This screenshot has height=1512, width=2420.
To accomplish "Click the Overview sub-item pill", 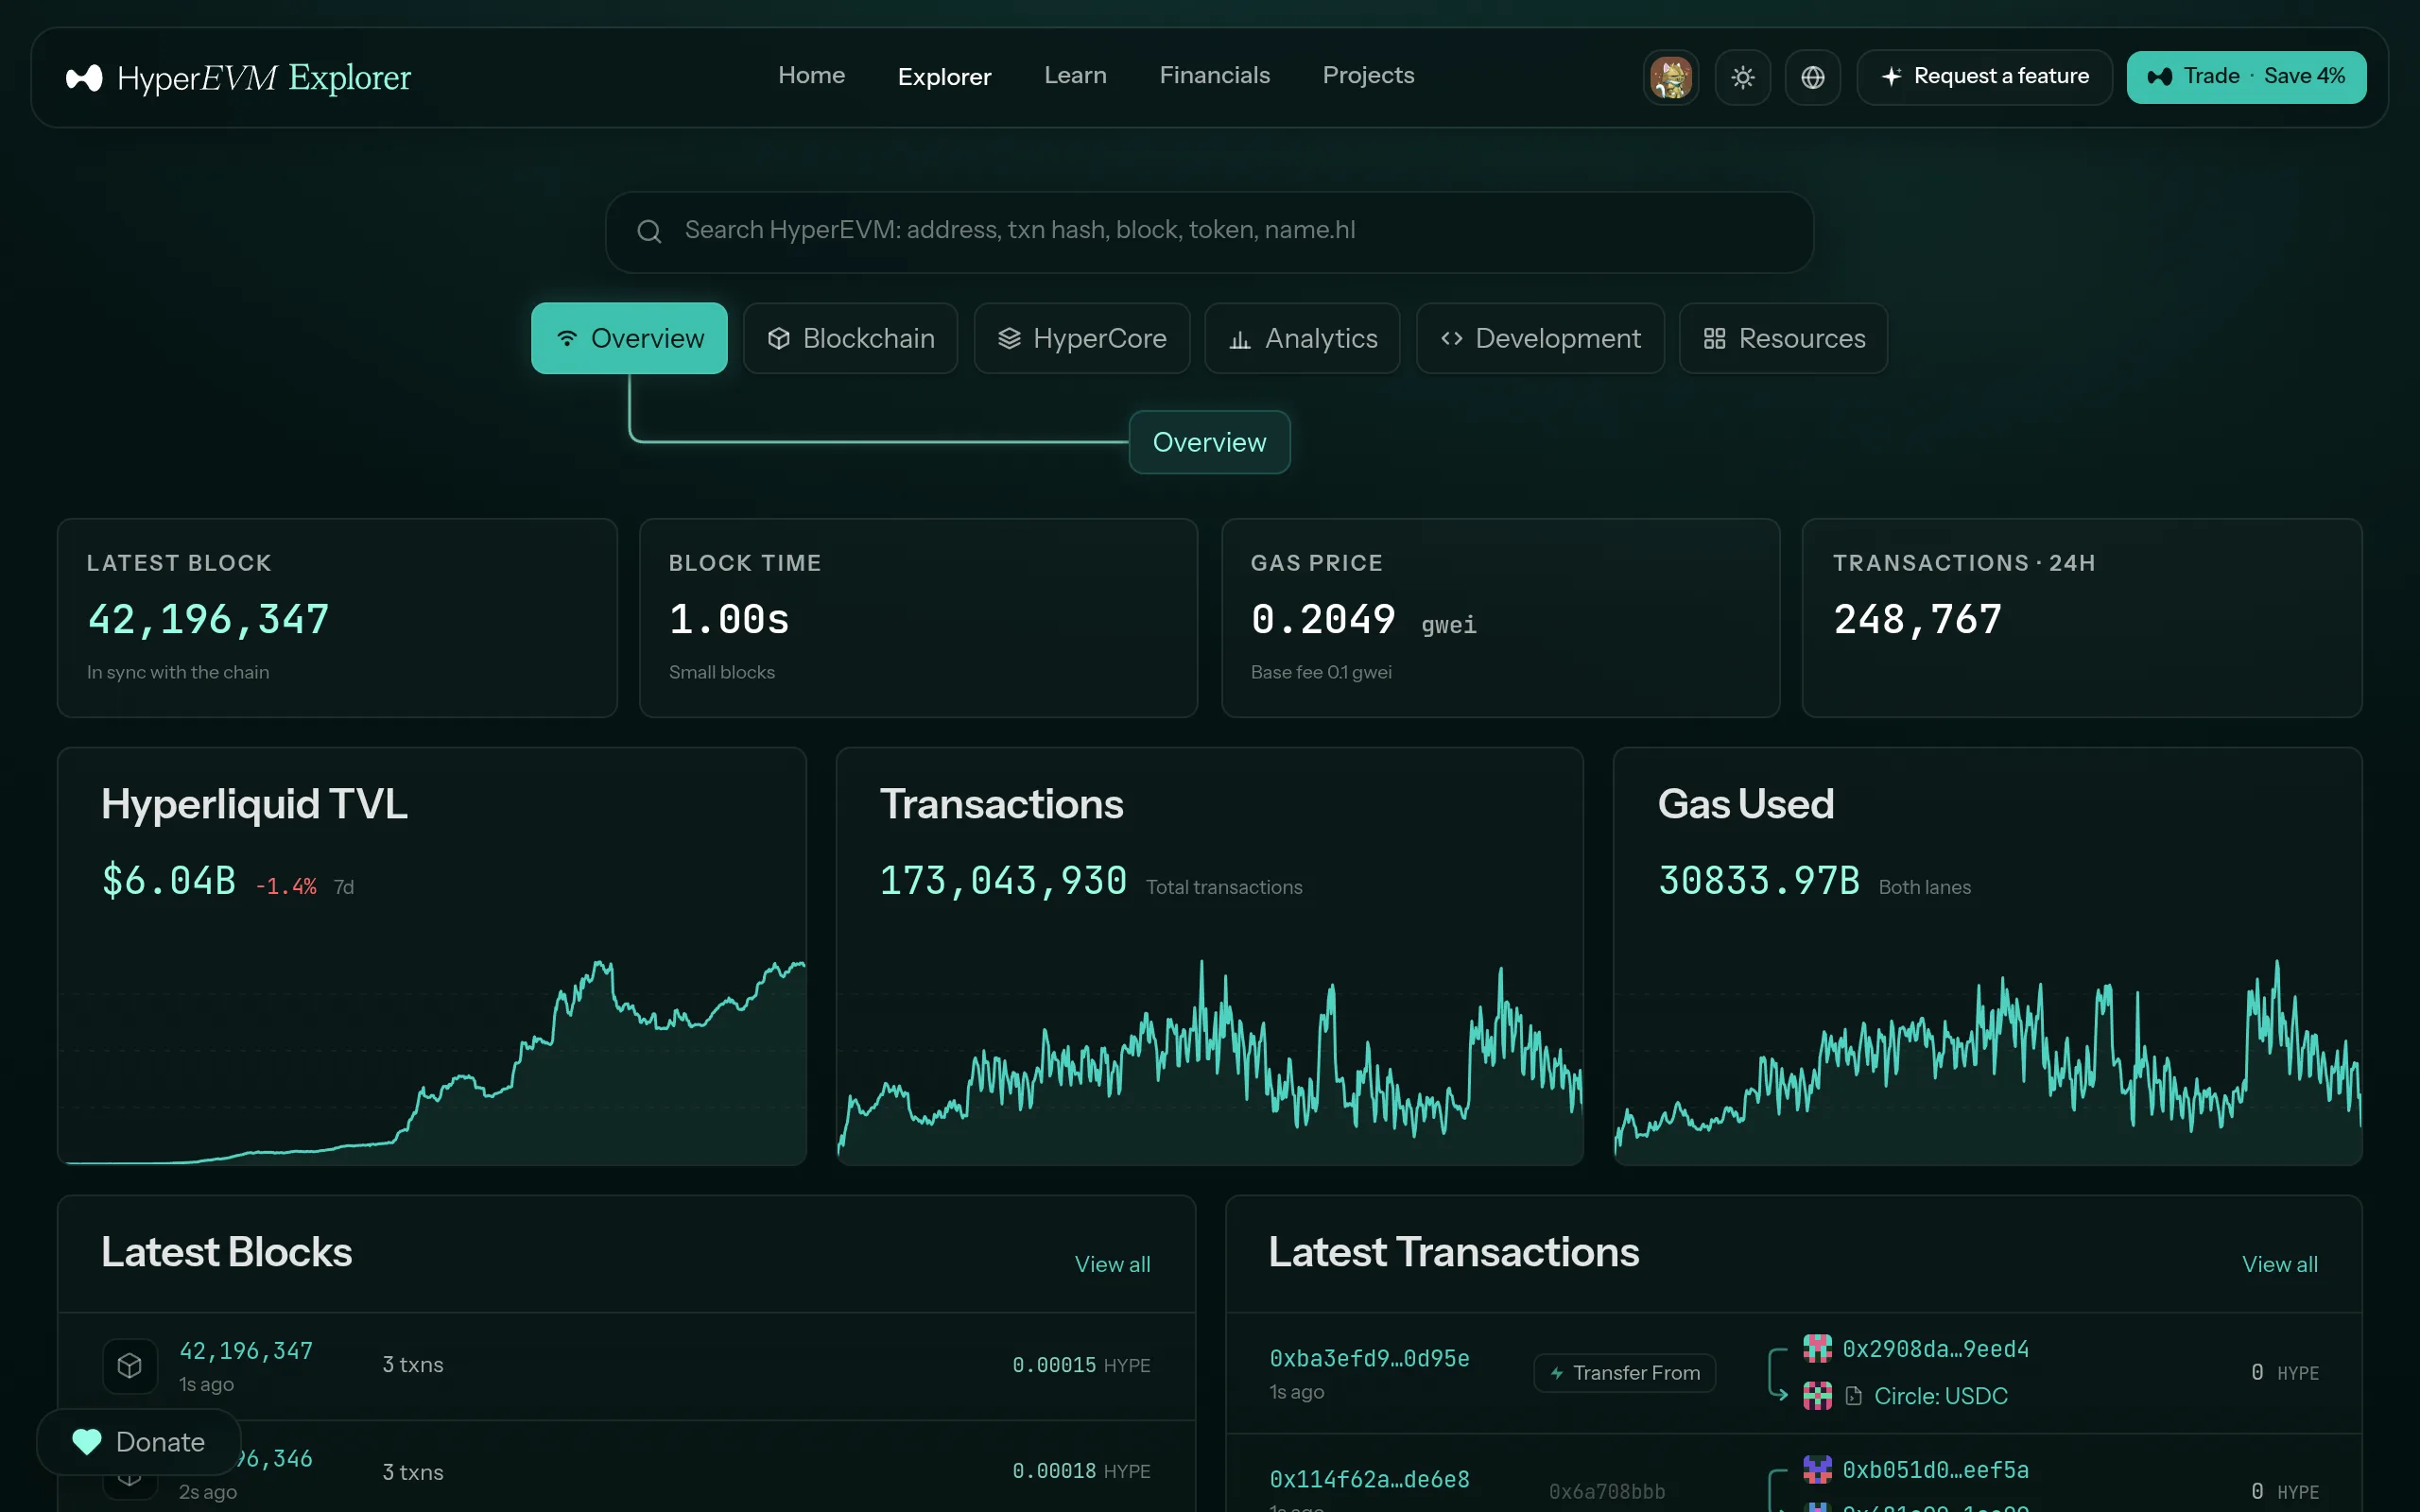I will click(1209, 442).
